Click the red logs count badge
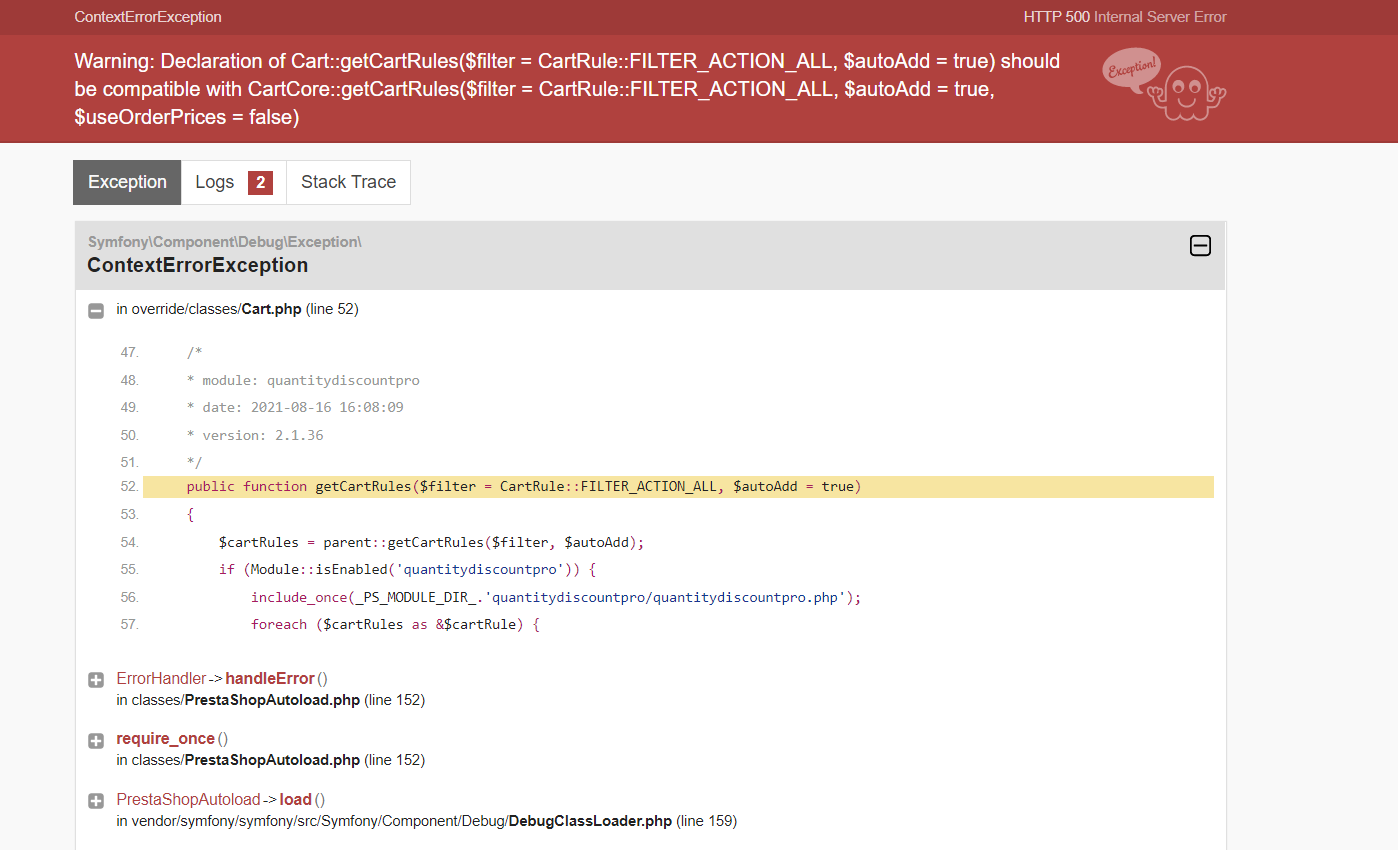Image resolution: width=1398 pixels, height=850 pixels. [x=260, y=182]
